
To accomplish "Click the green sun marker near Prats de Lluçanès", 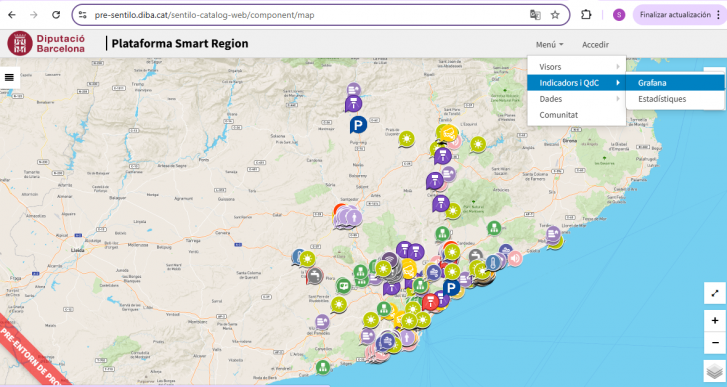I will tap(407, 139).
